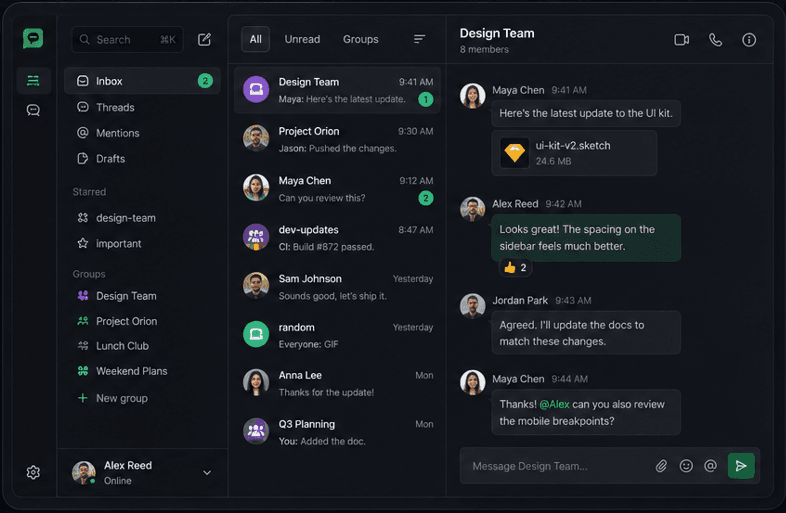Open dev-updates 'Build #872 passed' conversation
The width and height of the screenshot is (786, 513).
click(337, 237)
